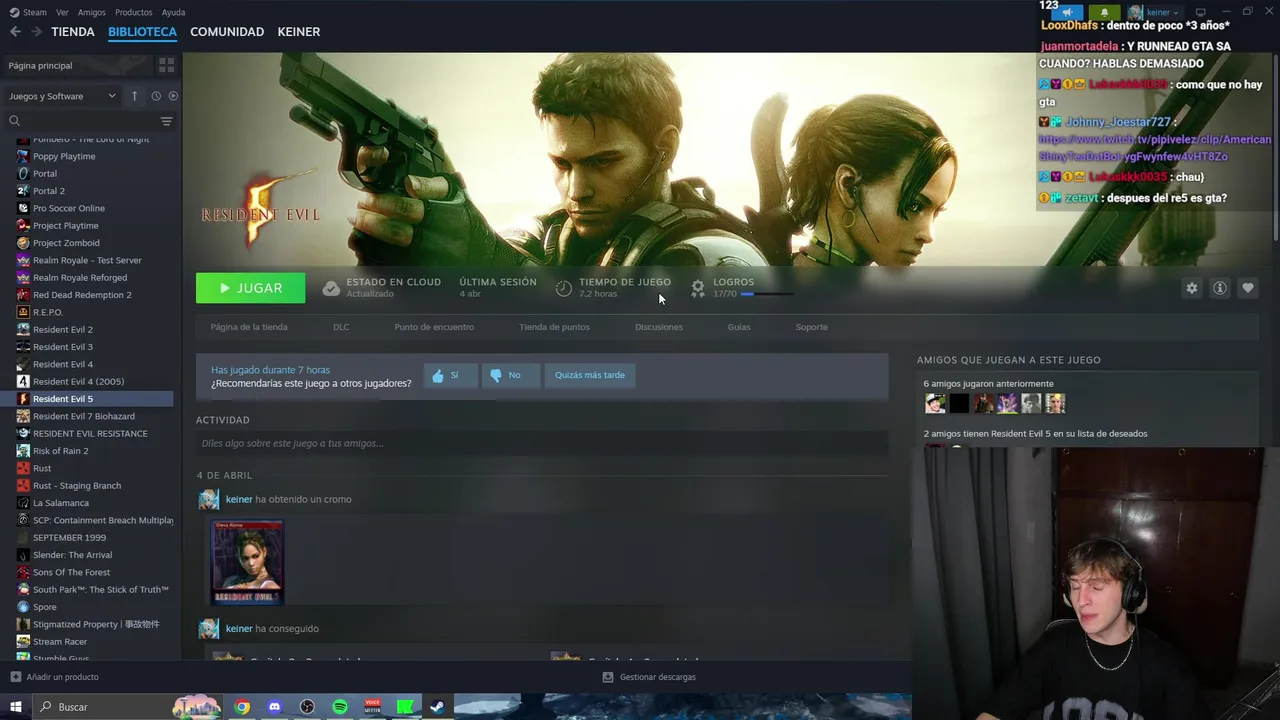The image size is (1280, 720).
Task: Select Red Dead Redemption 2 in library
Action: coord(82,295)
